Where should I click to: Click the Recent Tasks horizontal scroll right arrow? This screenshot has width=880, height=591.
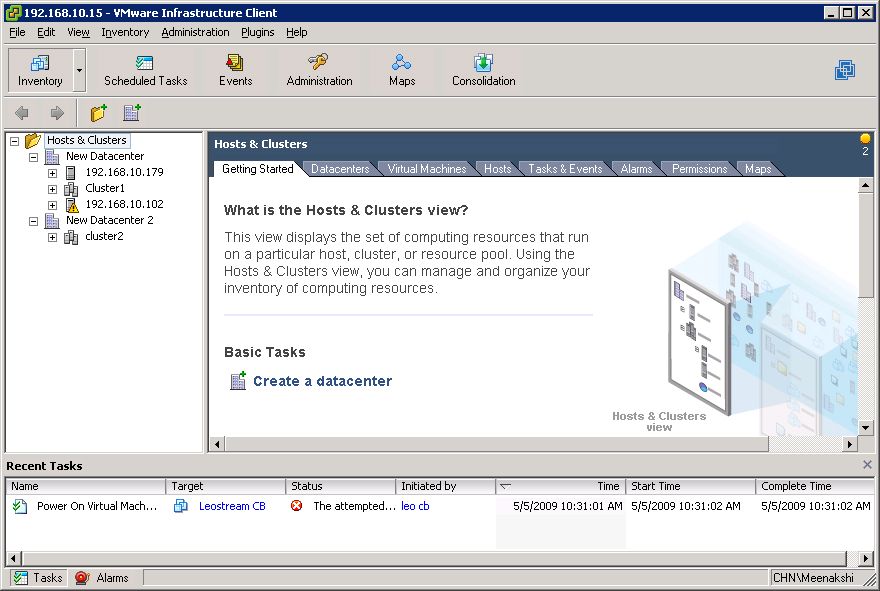(x=867, y=558)
